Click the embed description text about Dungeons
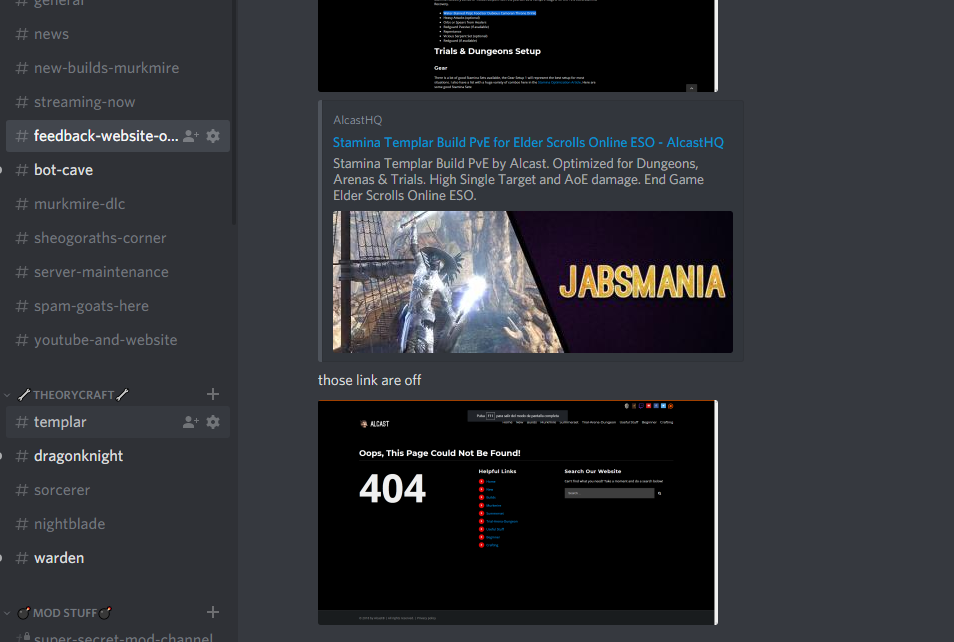 click(518, 180)
